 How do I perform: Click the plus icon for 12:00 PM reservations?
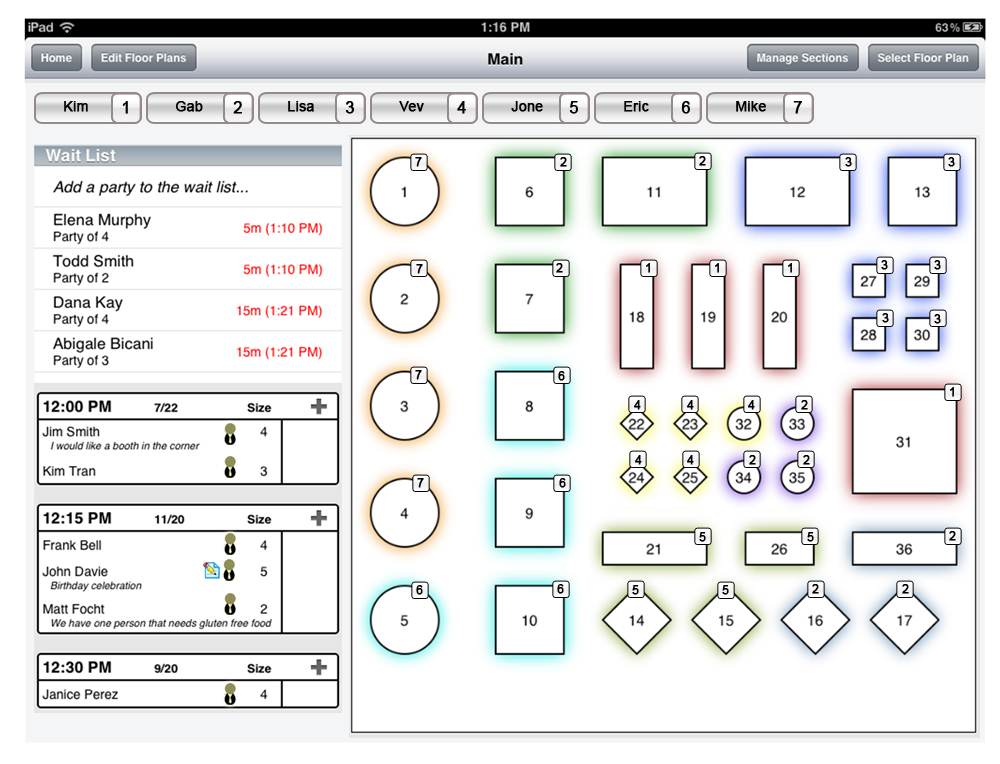(x=318, y=406)
